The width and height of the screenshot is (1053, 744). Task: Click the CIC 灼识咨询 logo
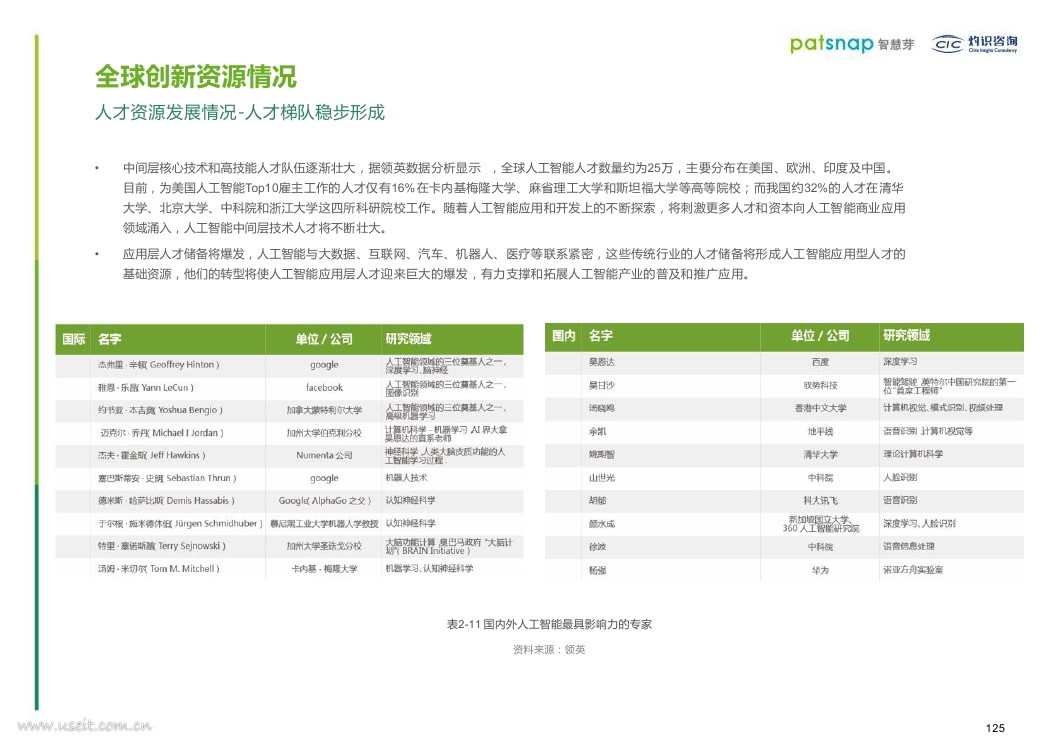974,44
